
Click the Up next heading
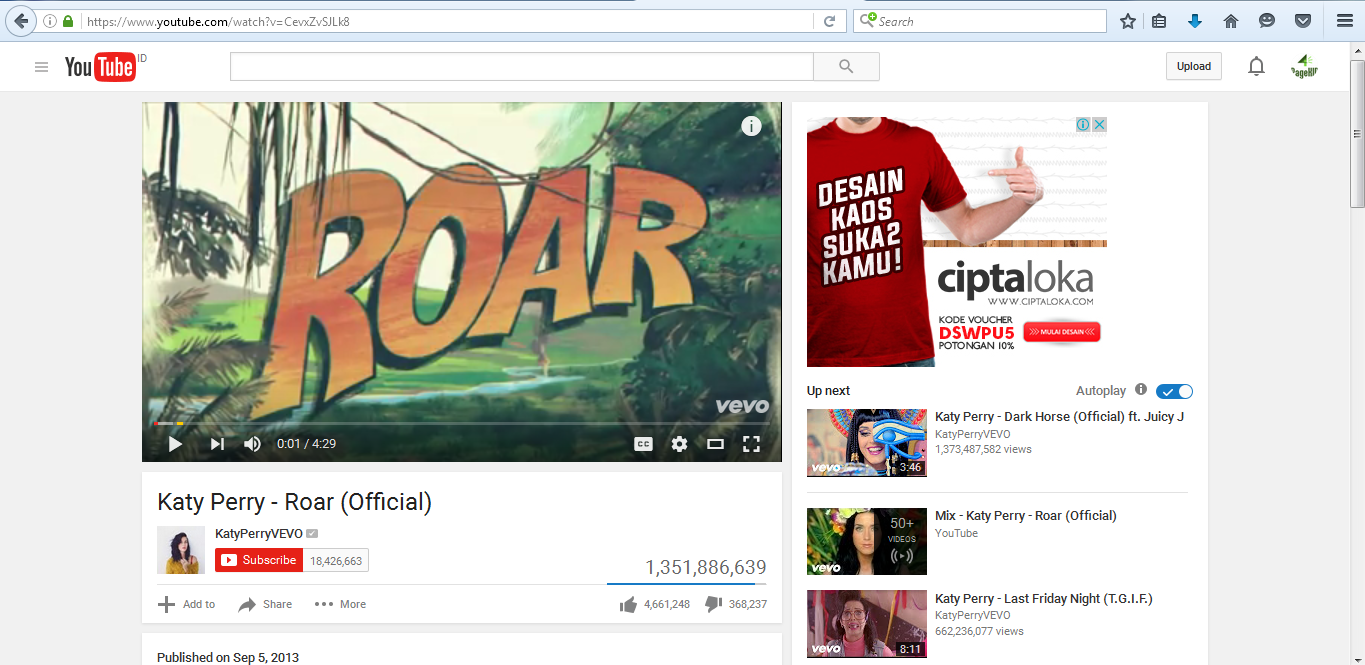828,390
